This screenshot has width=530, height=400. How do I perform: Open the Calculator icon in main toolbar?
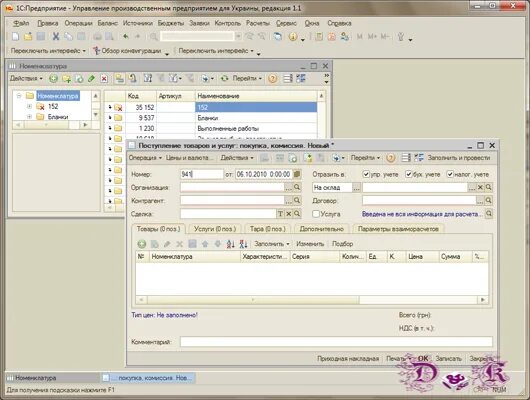(x=319, y=37)
